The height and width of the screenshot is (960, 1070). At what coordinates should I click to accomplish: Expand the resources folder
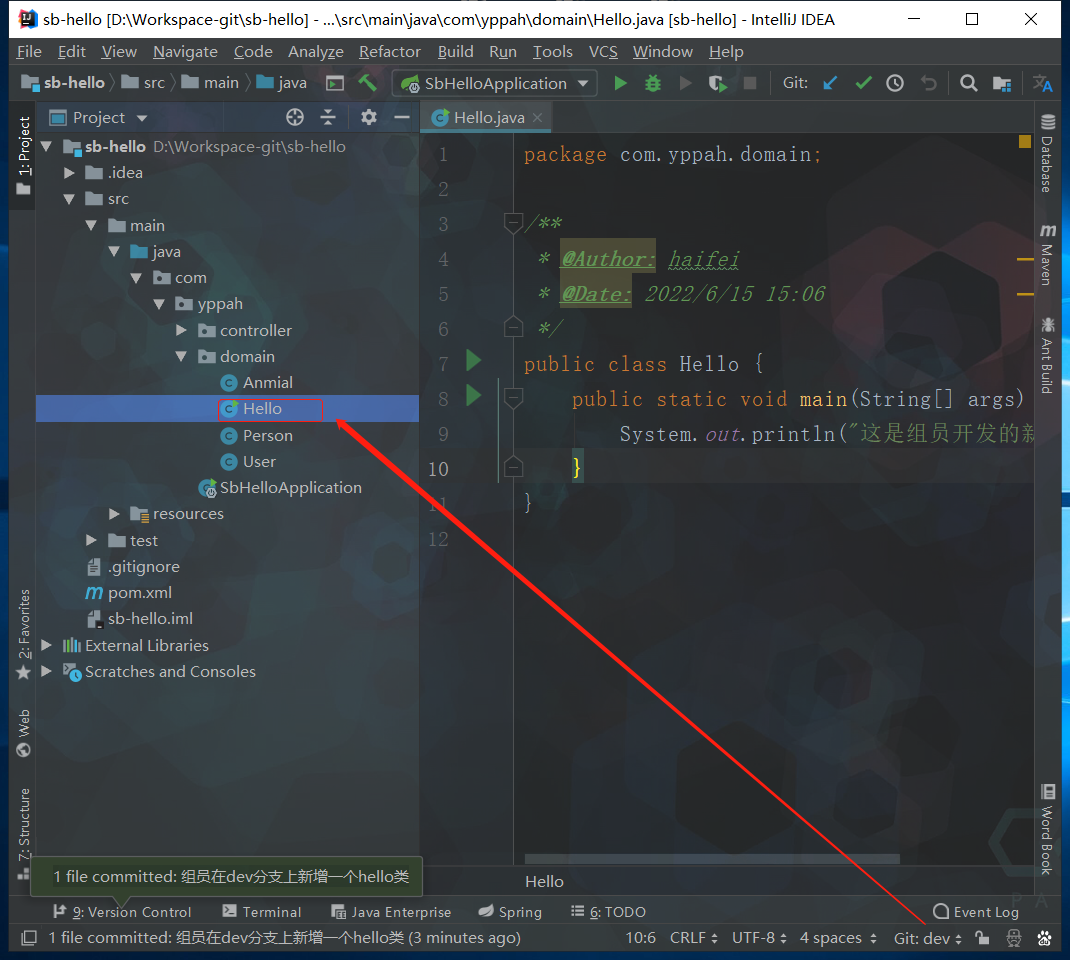coord(115,514)
